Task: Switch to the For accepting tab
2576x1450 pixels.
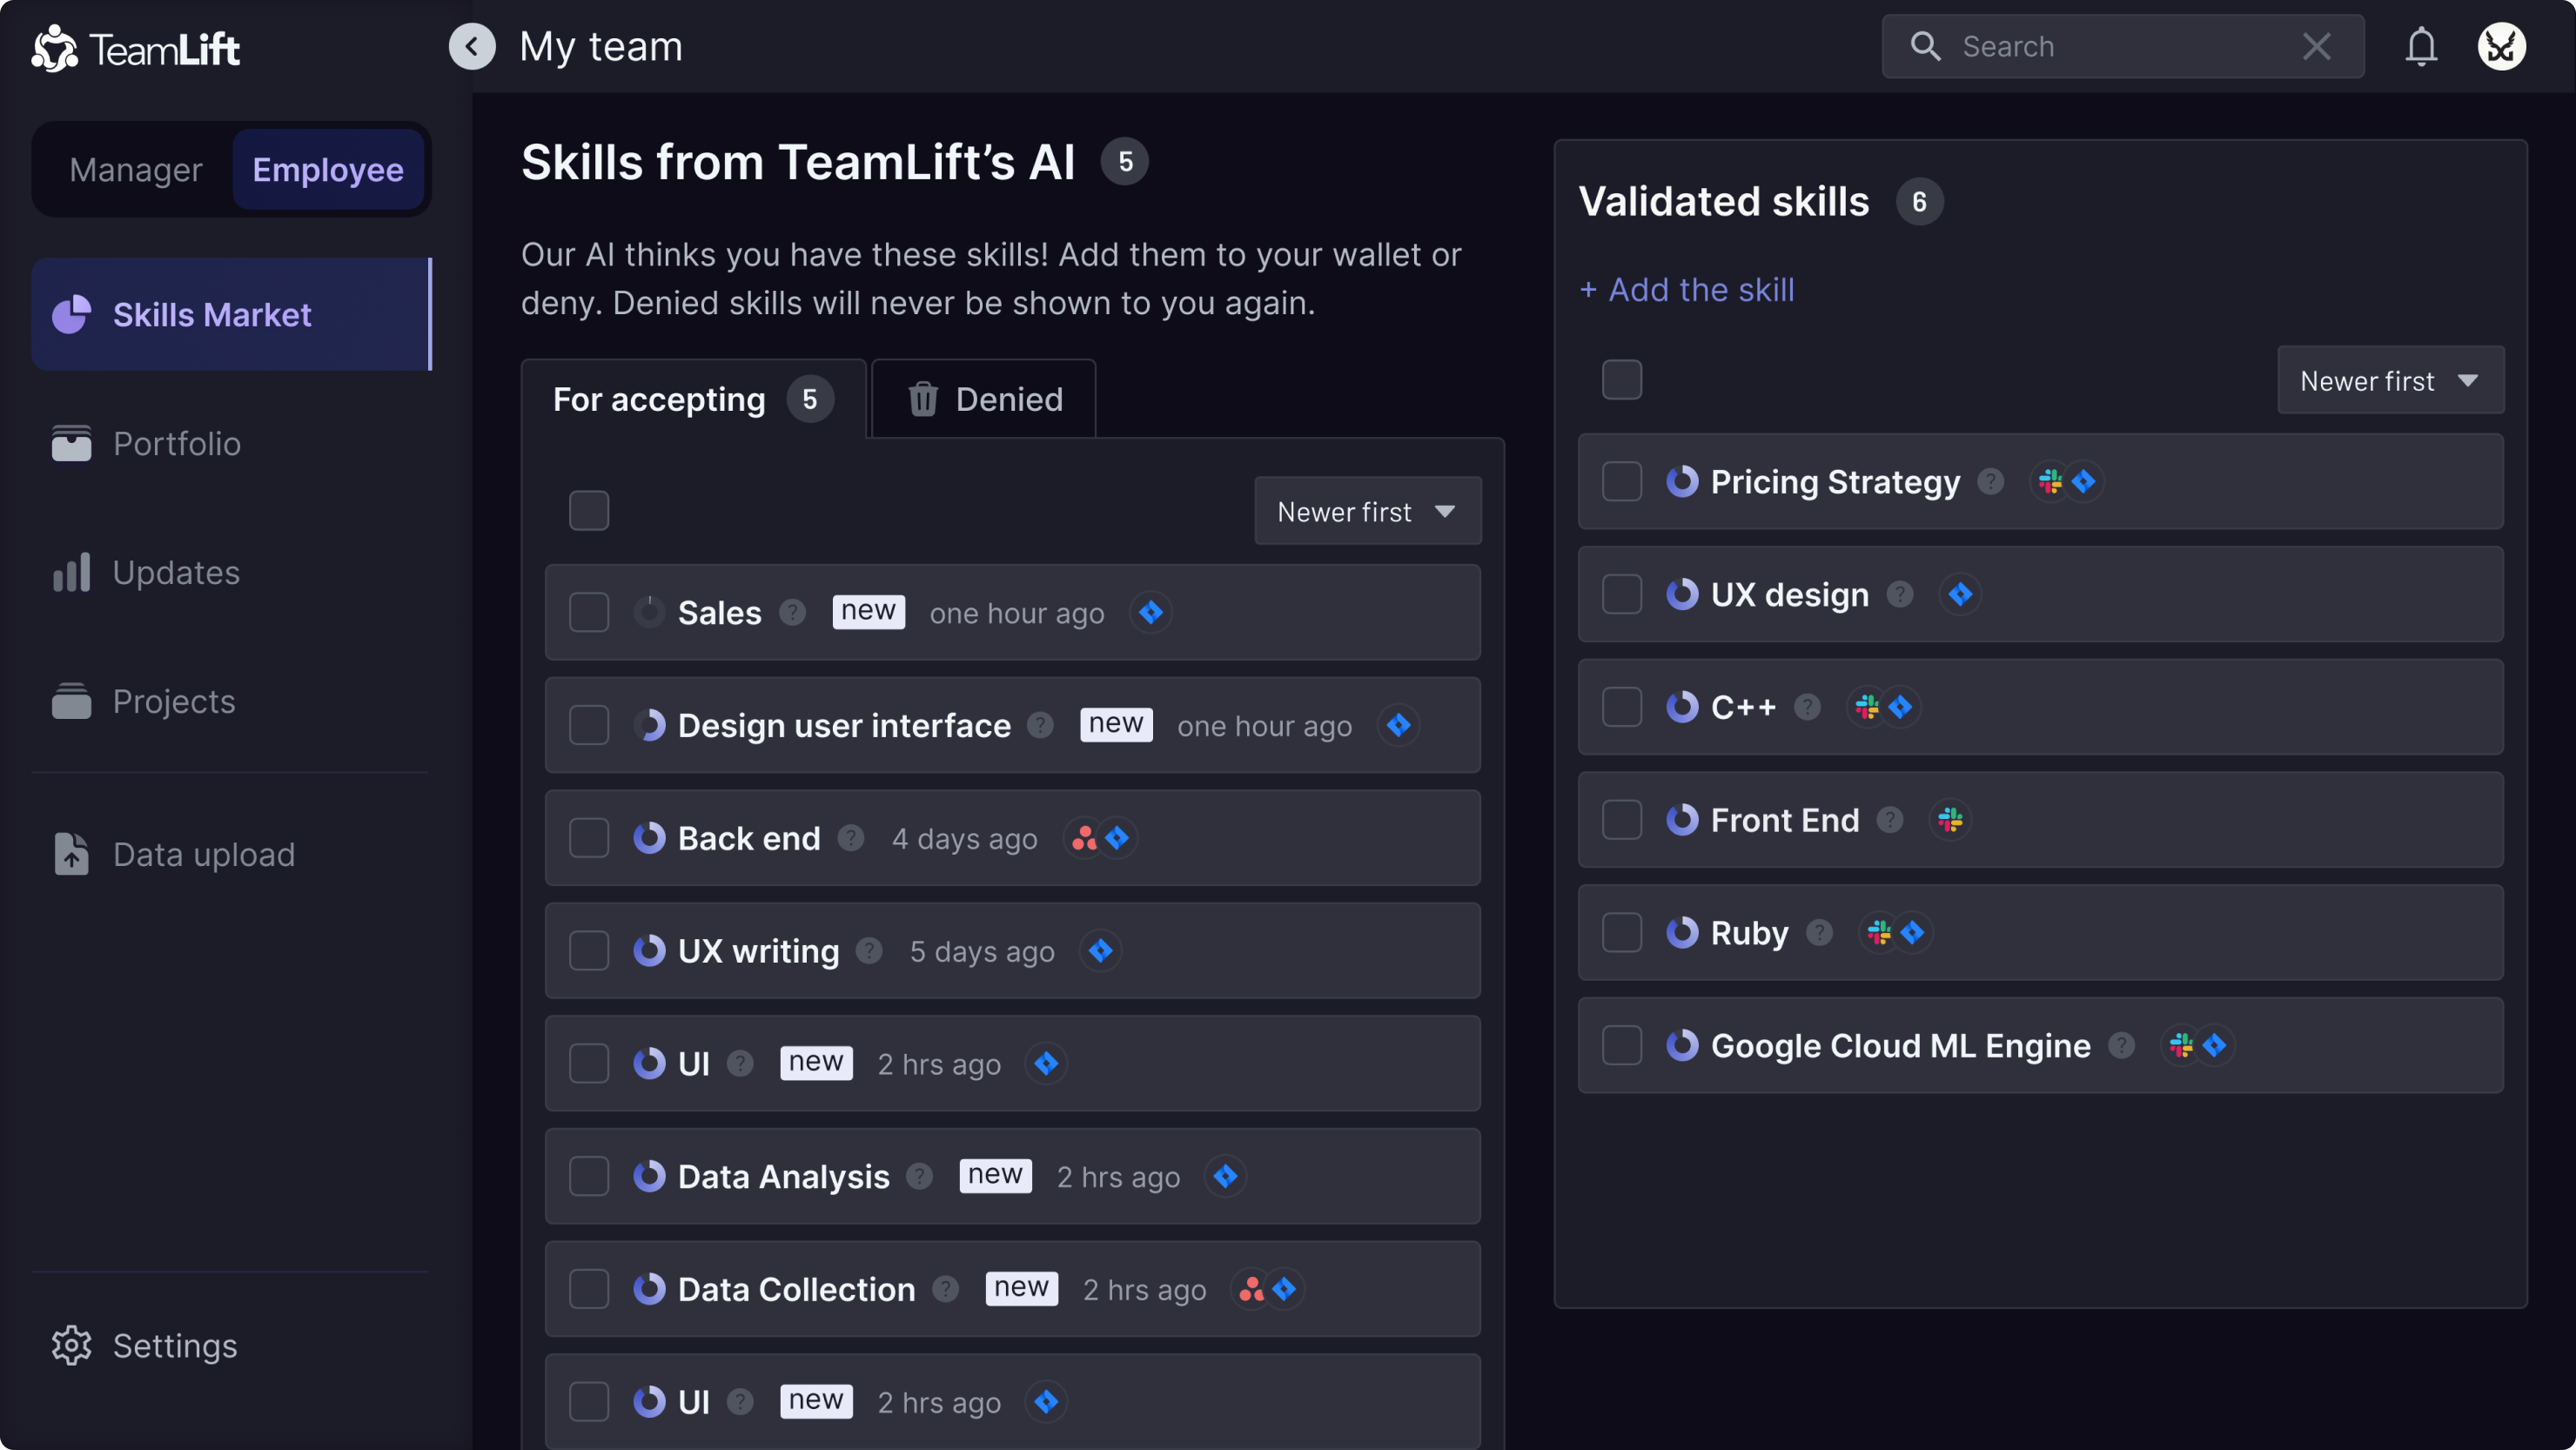Action: pyautogui.click(x=693, y=399)
